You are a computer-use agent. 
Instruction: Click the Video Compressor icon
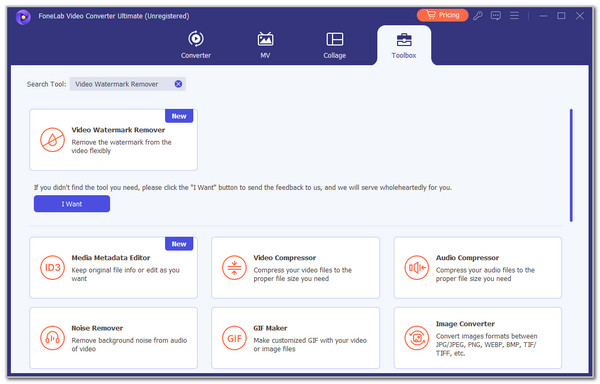tap(234, 267)
